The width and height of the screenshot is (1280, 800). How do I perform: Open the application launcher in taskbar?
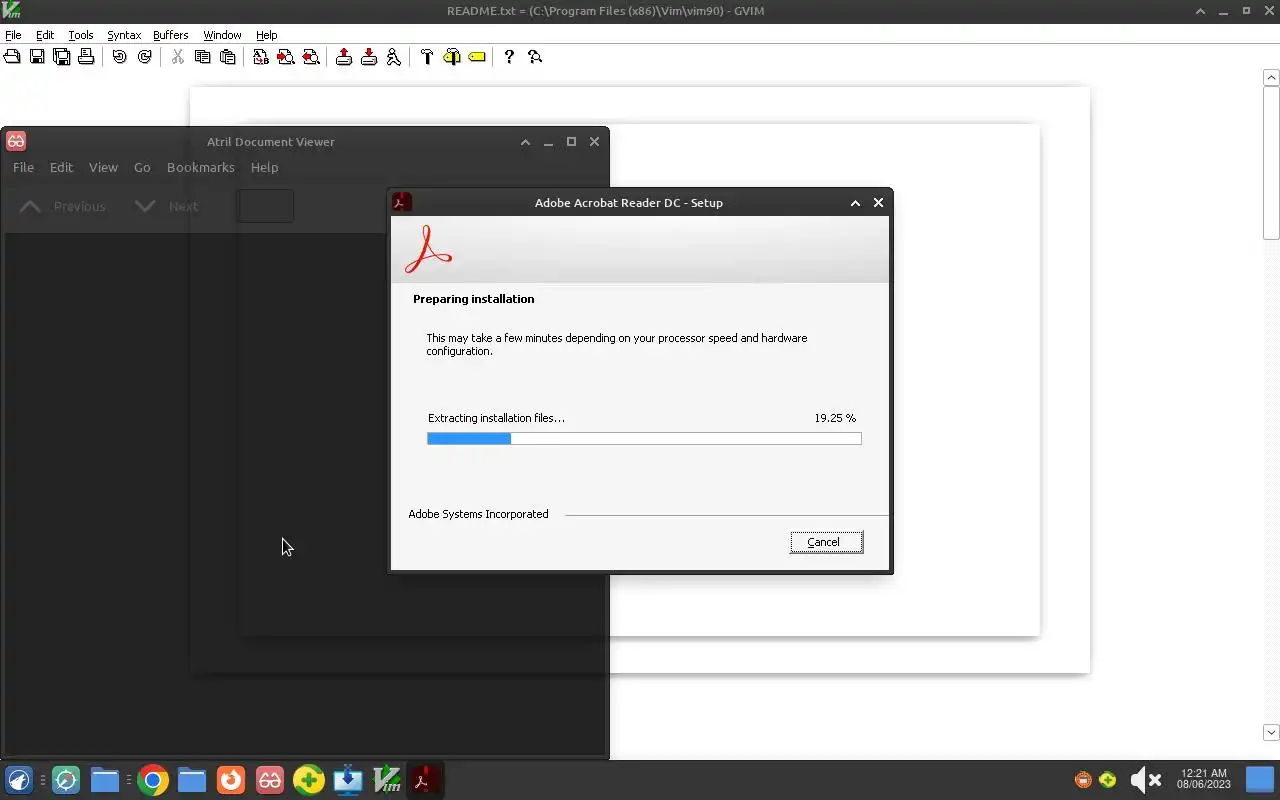(x=19, y=780)
